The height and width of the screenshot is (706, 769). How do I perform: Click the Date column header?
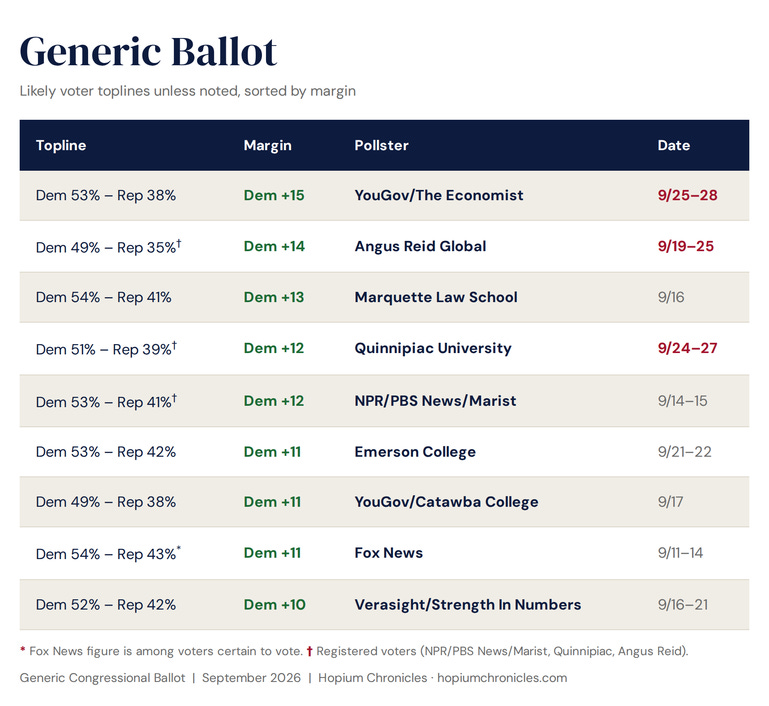[673, 145]
